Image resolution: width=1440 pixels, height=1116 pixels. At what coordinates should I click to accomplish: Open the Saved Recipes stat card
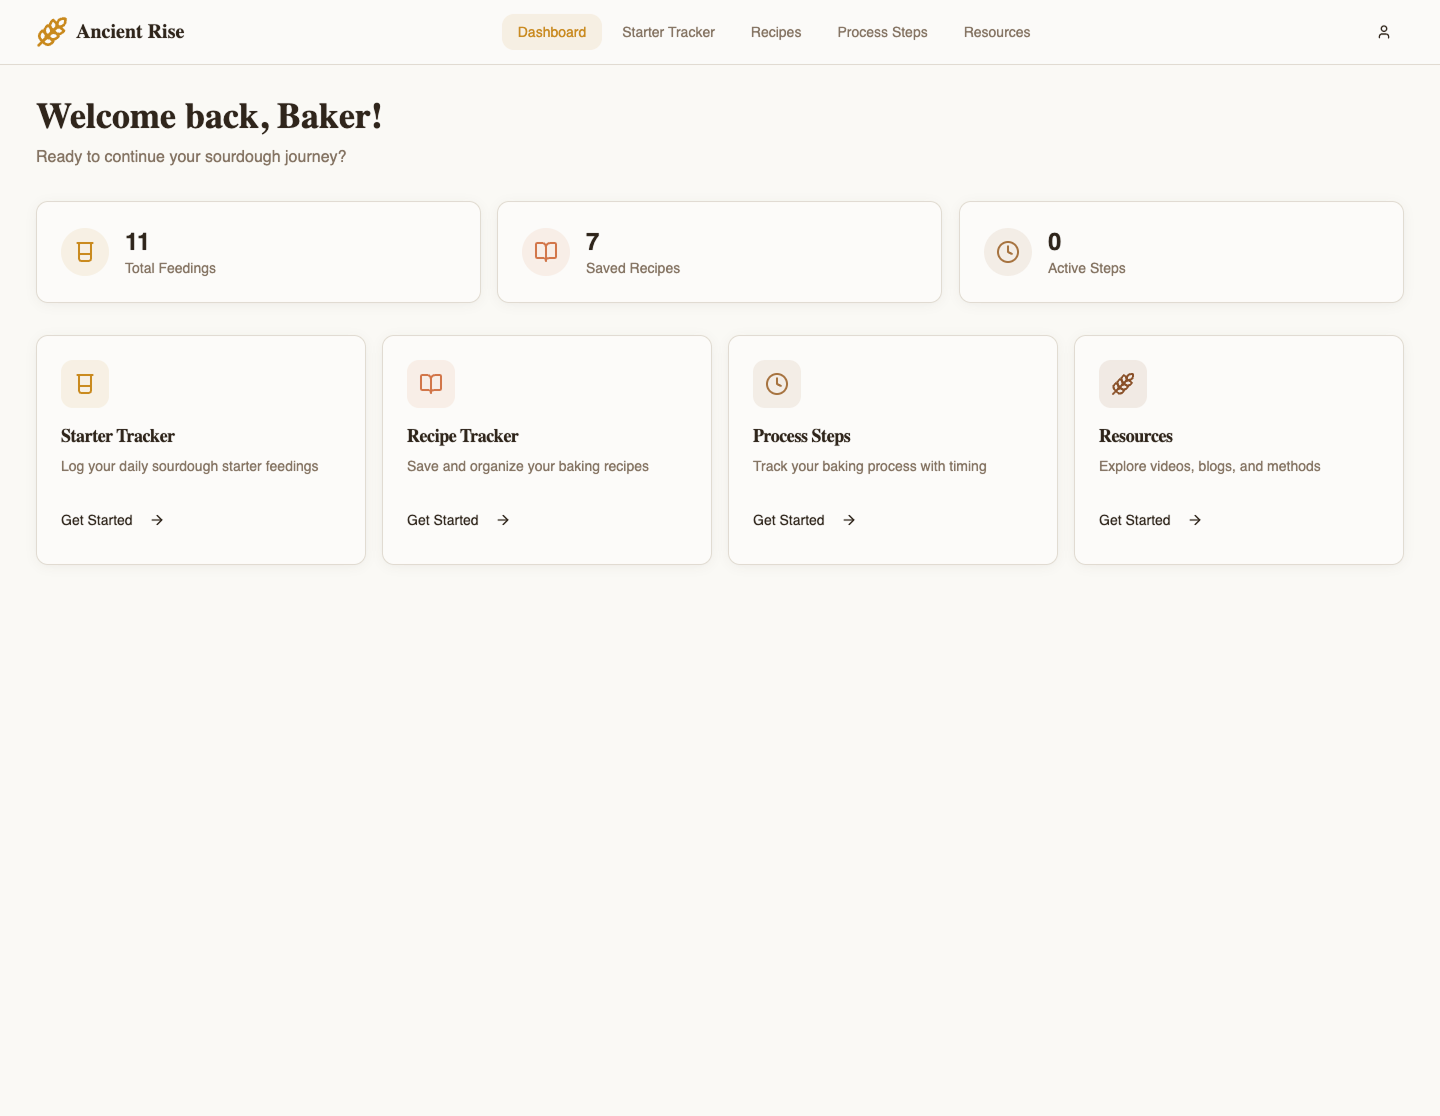tap(719, 252)
